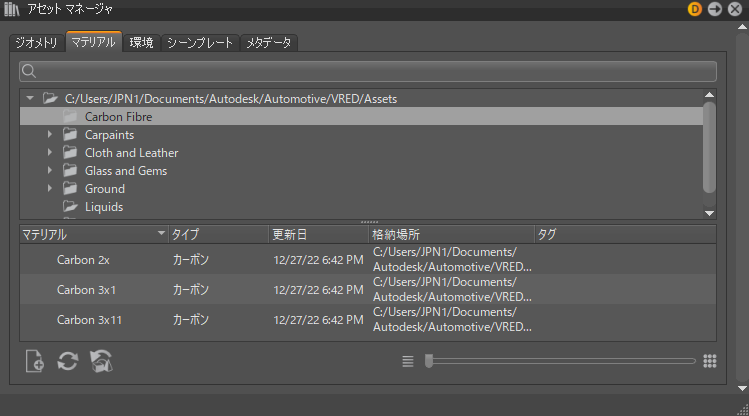Screen dimensions: 749x416
Task: Select the Carbon Fibre tree item
Action: coord(361,117)
